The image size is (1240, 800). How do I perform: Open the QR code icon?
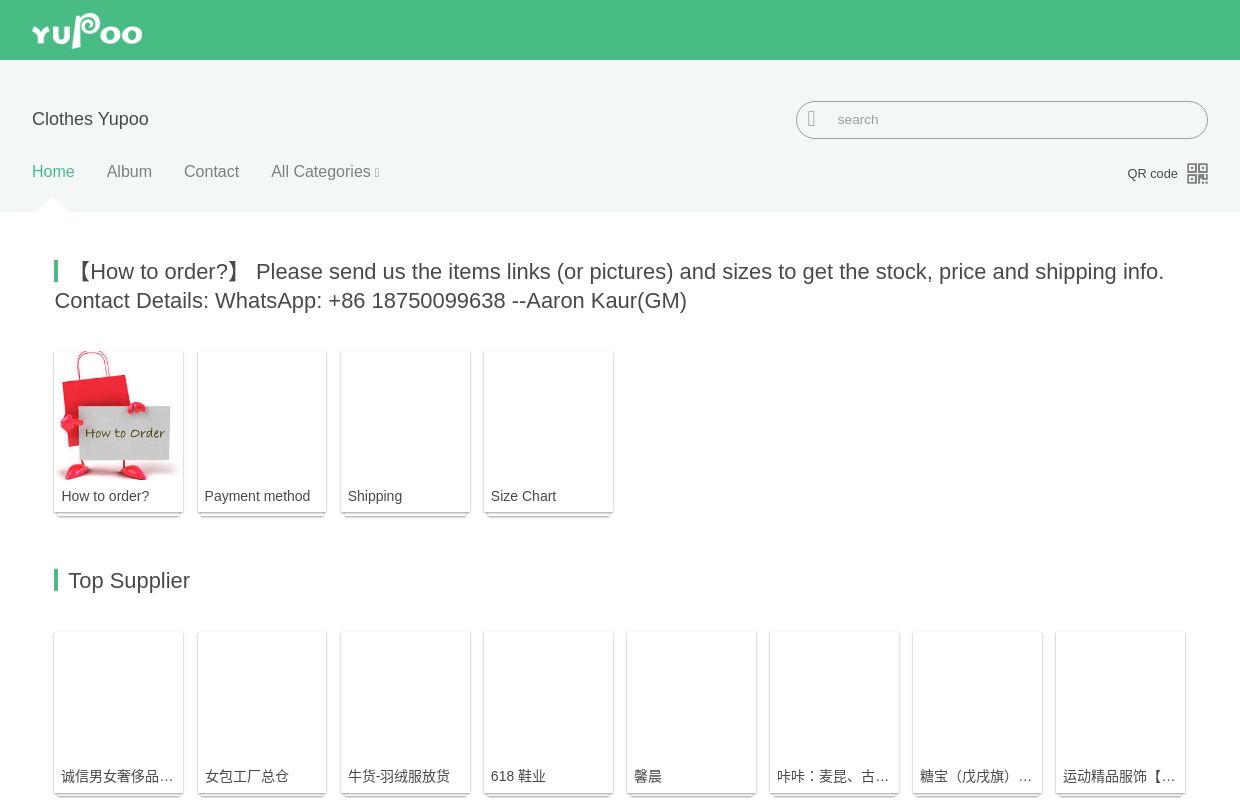pyautogui.click(x=1197, y=173)
